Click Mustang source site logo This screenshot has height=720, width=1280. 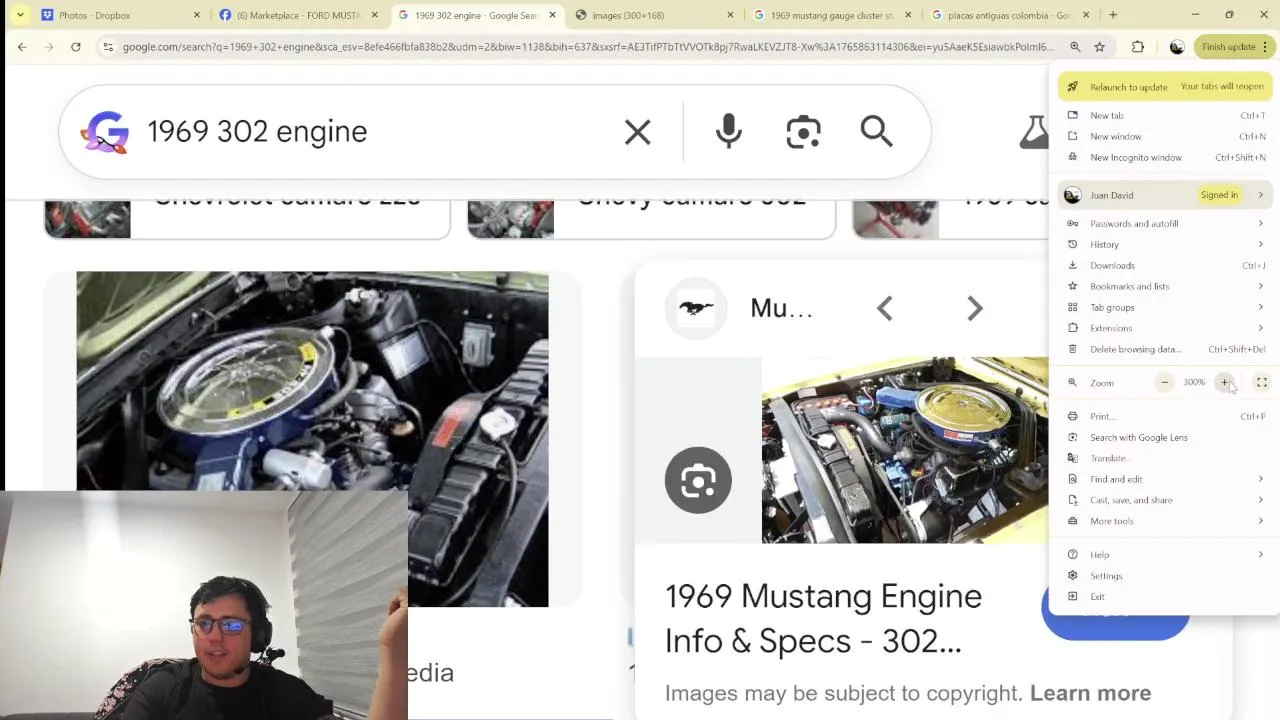click(696, 309)
